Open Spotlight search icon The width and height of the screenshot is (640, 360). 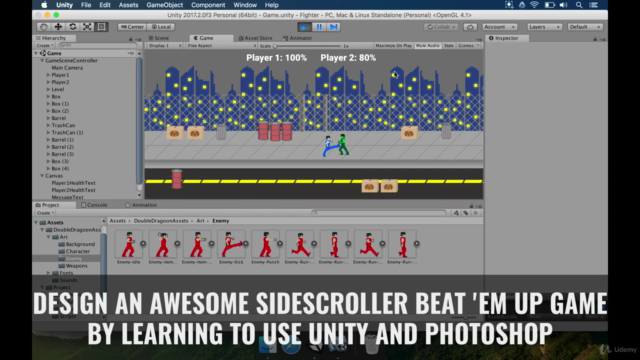pos(579,5)
